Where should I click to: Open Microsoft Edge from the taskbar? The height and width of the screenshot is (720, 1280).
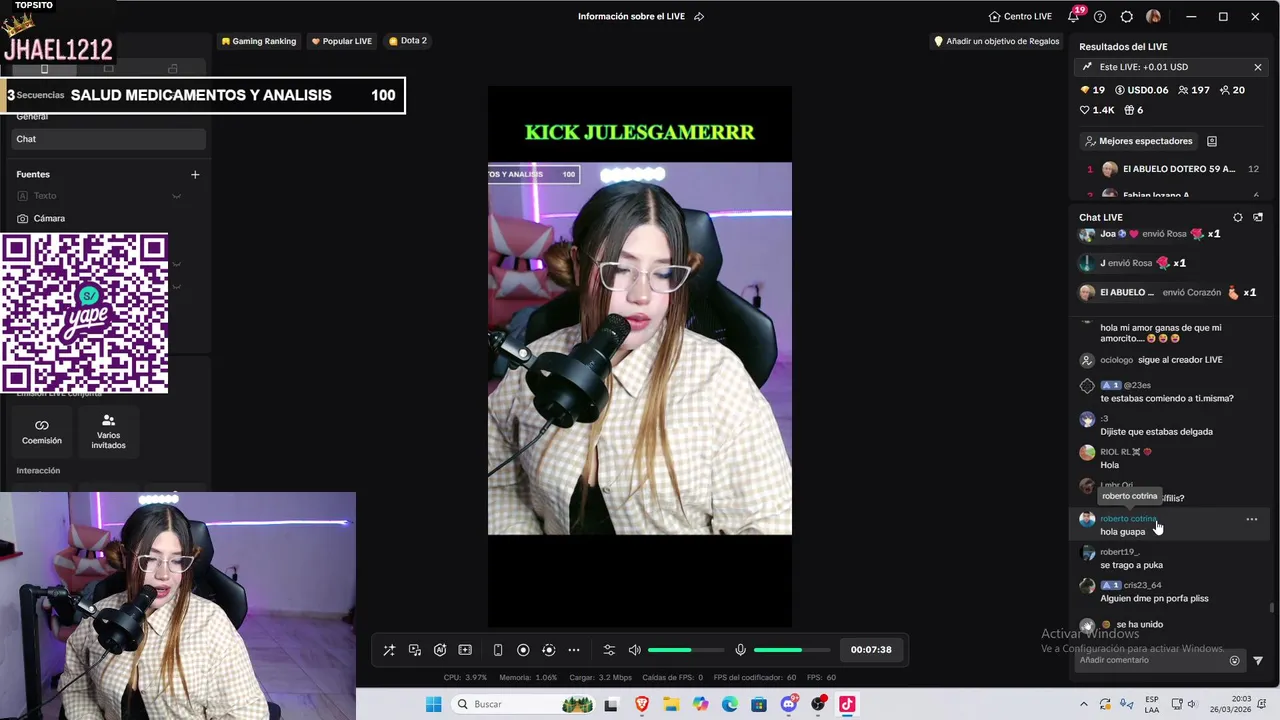tap(730, 704)
